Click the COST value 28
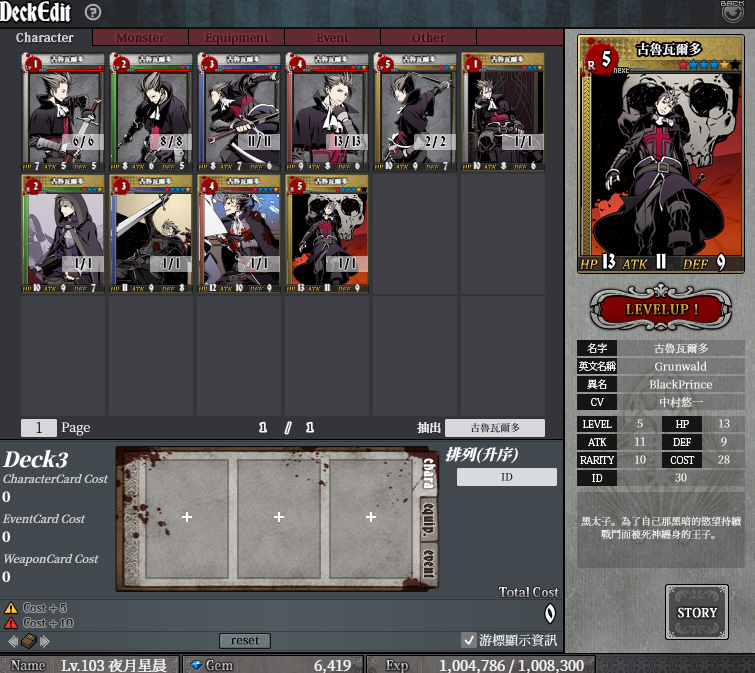The width and height of the screenshot is (755, 673). click(x=723, y=460)
